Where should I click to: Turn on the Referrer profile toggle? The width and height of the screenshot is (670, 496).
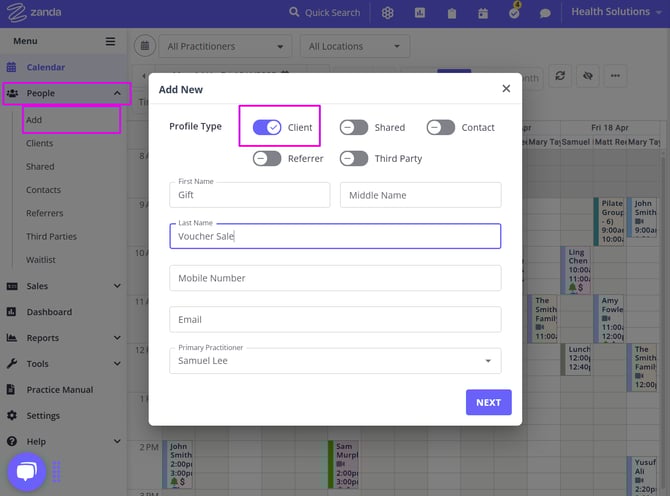point(267,158)
